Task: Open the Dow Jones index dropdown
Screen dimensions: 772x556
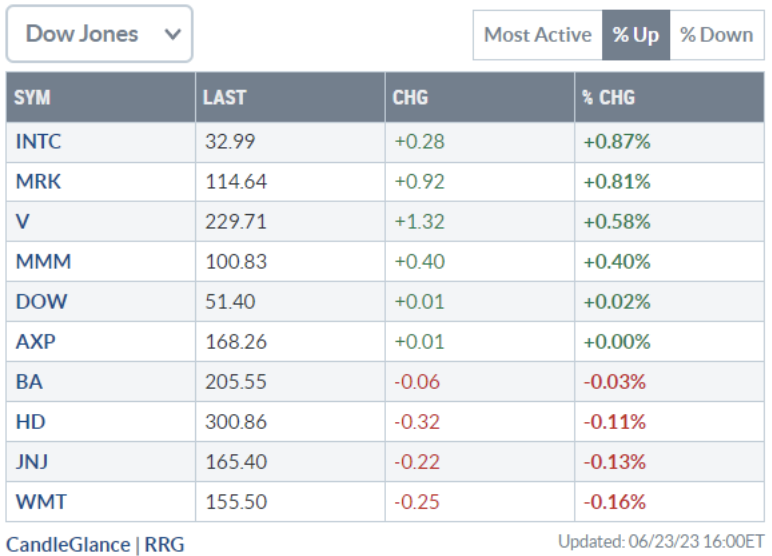Action: pyautogui.click(x=99, y=34)
